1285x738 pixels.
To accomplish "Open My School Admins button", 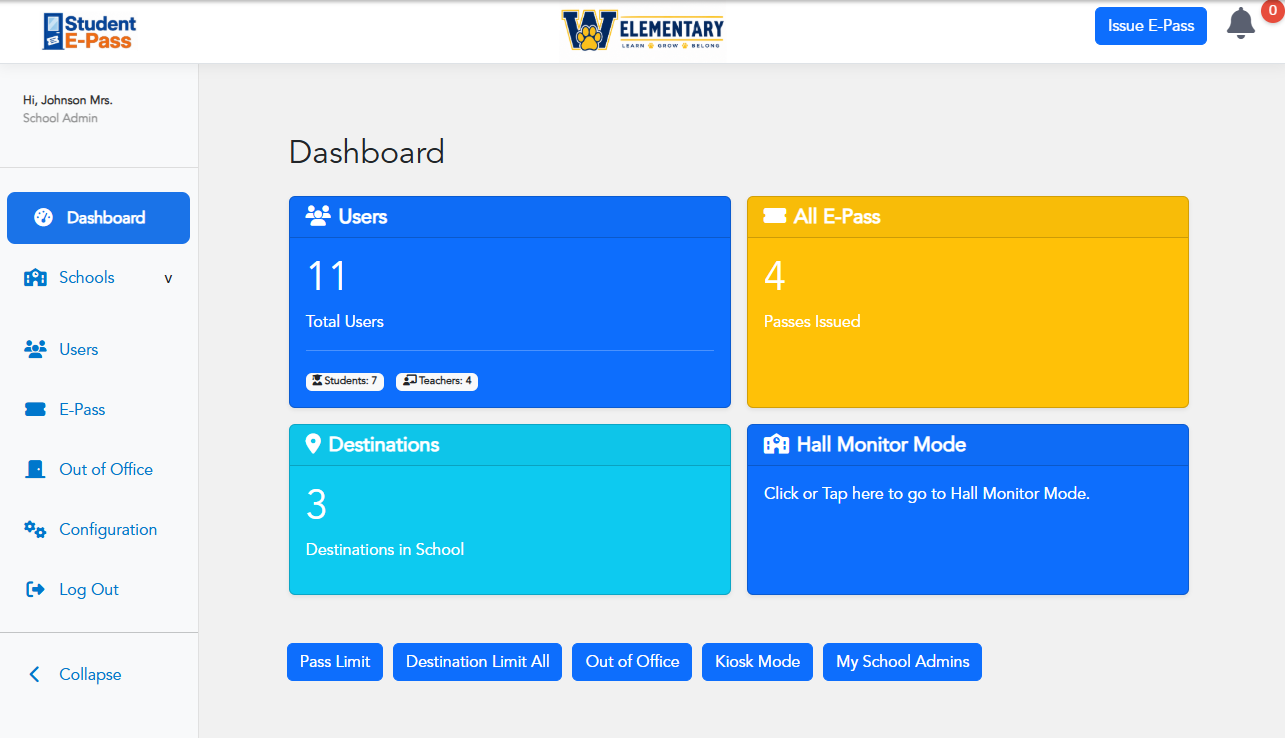I will [903, 662].
